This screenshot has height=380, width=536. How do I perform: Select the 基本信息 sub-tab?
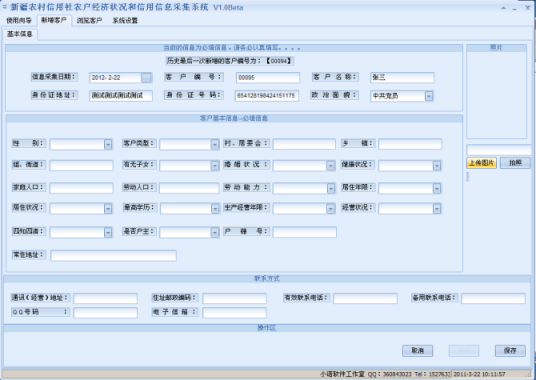click(20, 34)
